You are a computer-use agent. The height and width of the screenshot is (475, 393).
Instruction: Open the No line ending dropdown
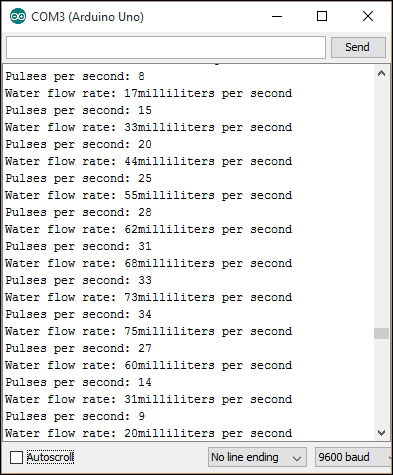pyautogui.click(x=257, y=457)
